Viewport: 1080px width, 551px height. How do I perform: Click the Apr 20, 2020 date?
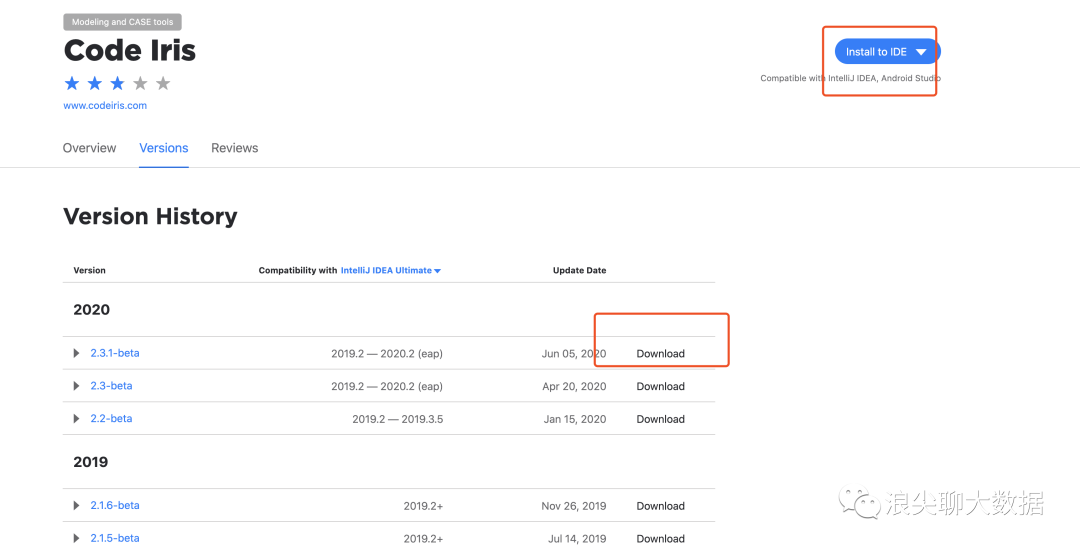click(x=574, y=386)
